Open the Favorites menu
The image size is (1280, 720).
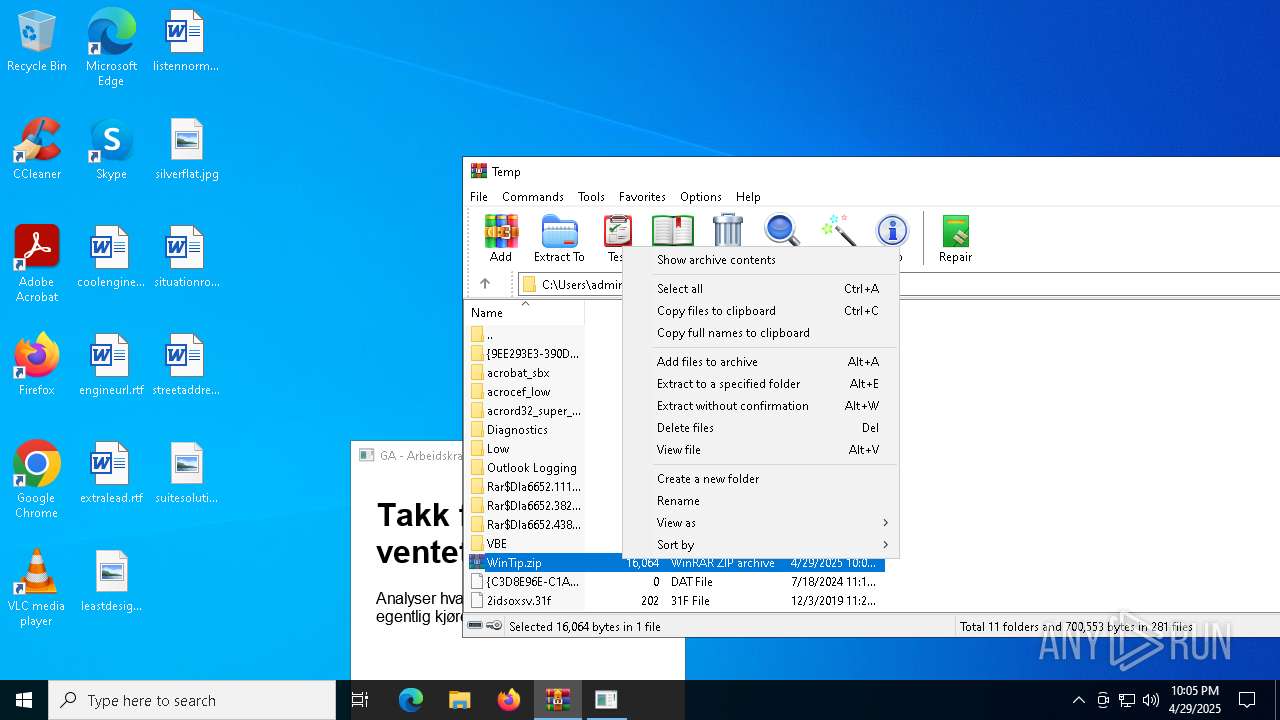pyautogui.click(x=642, y=197)
